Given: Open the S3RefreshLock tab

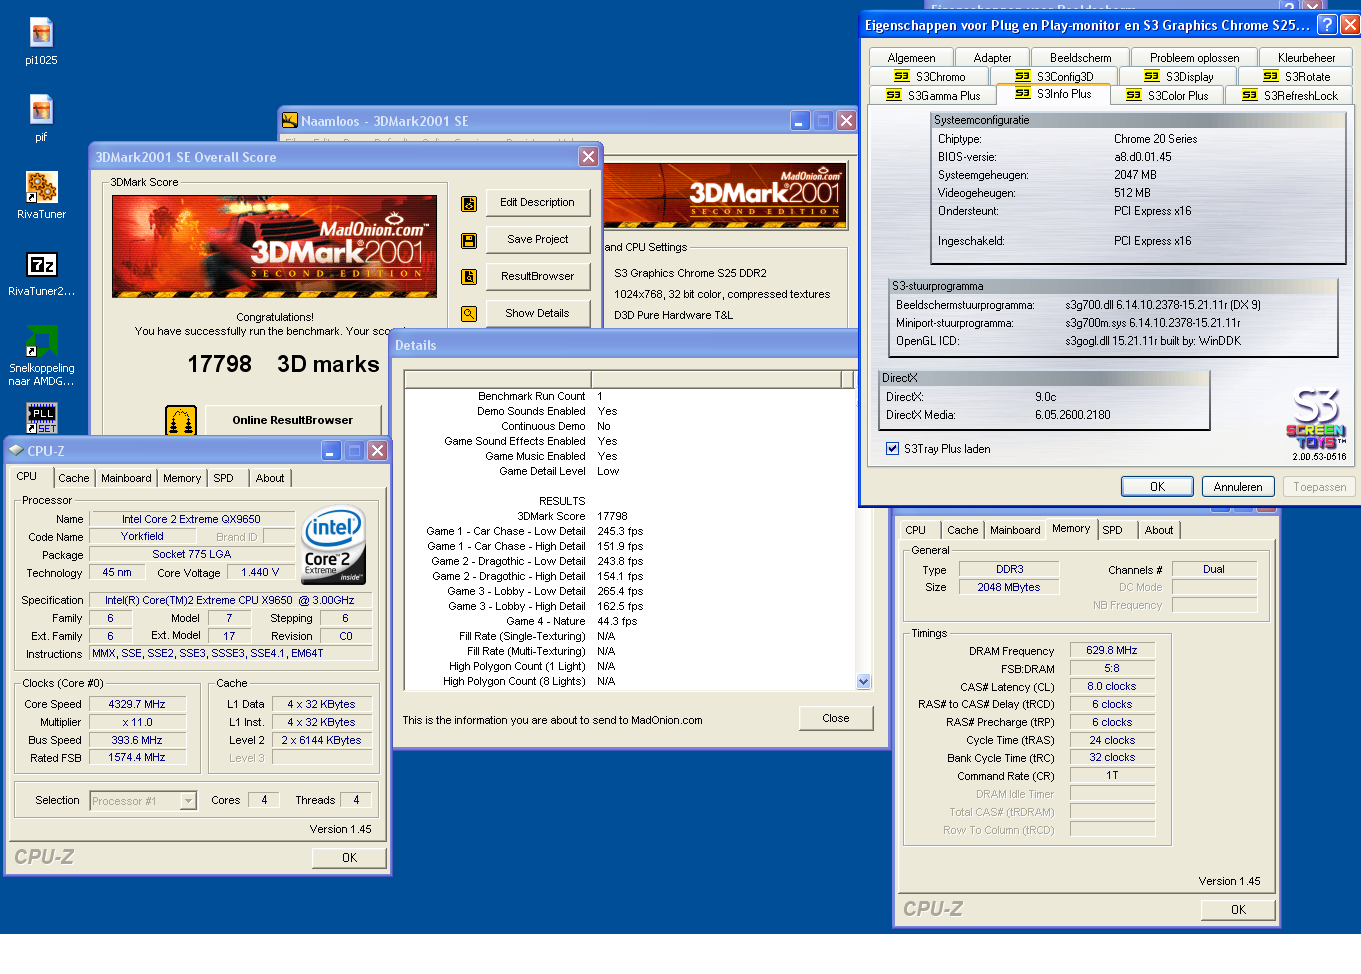Looking at the screenshot, I should pyautogui.click(x=1290, y=96).
